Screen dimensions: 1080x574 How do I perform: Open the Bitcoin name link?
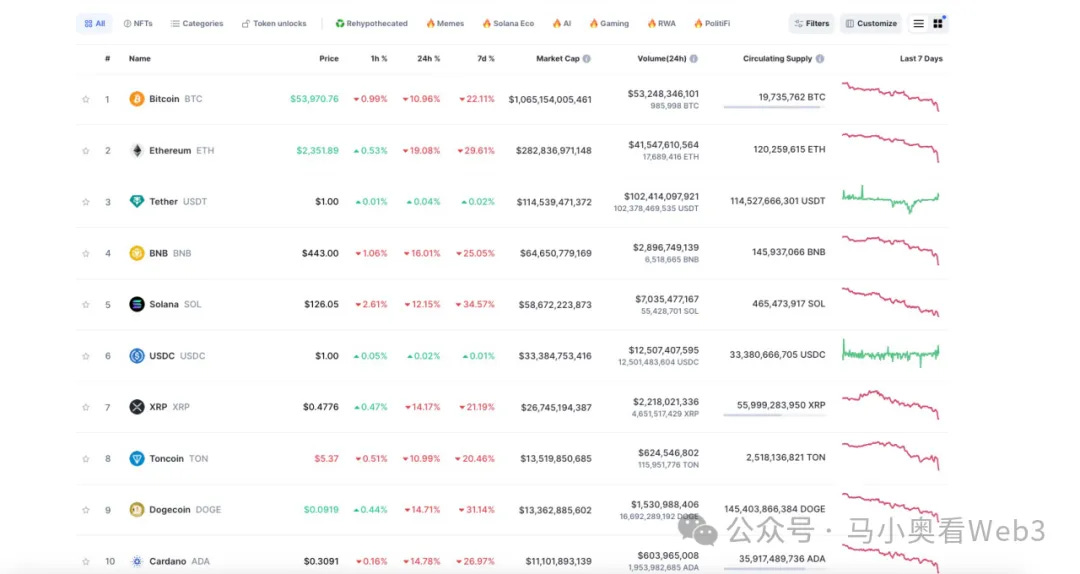[x=164, y=99]
